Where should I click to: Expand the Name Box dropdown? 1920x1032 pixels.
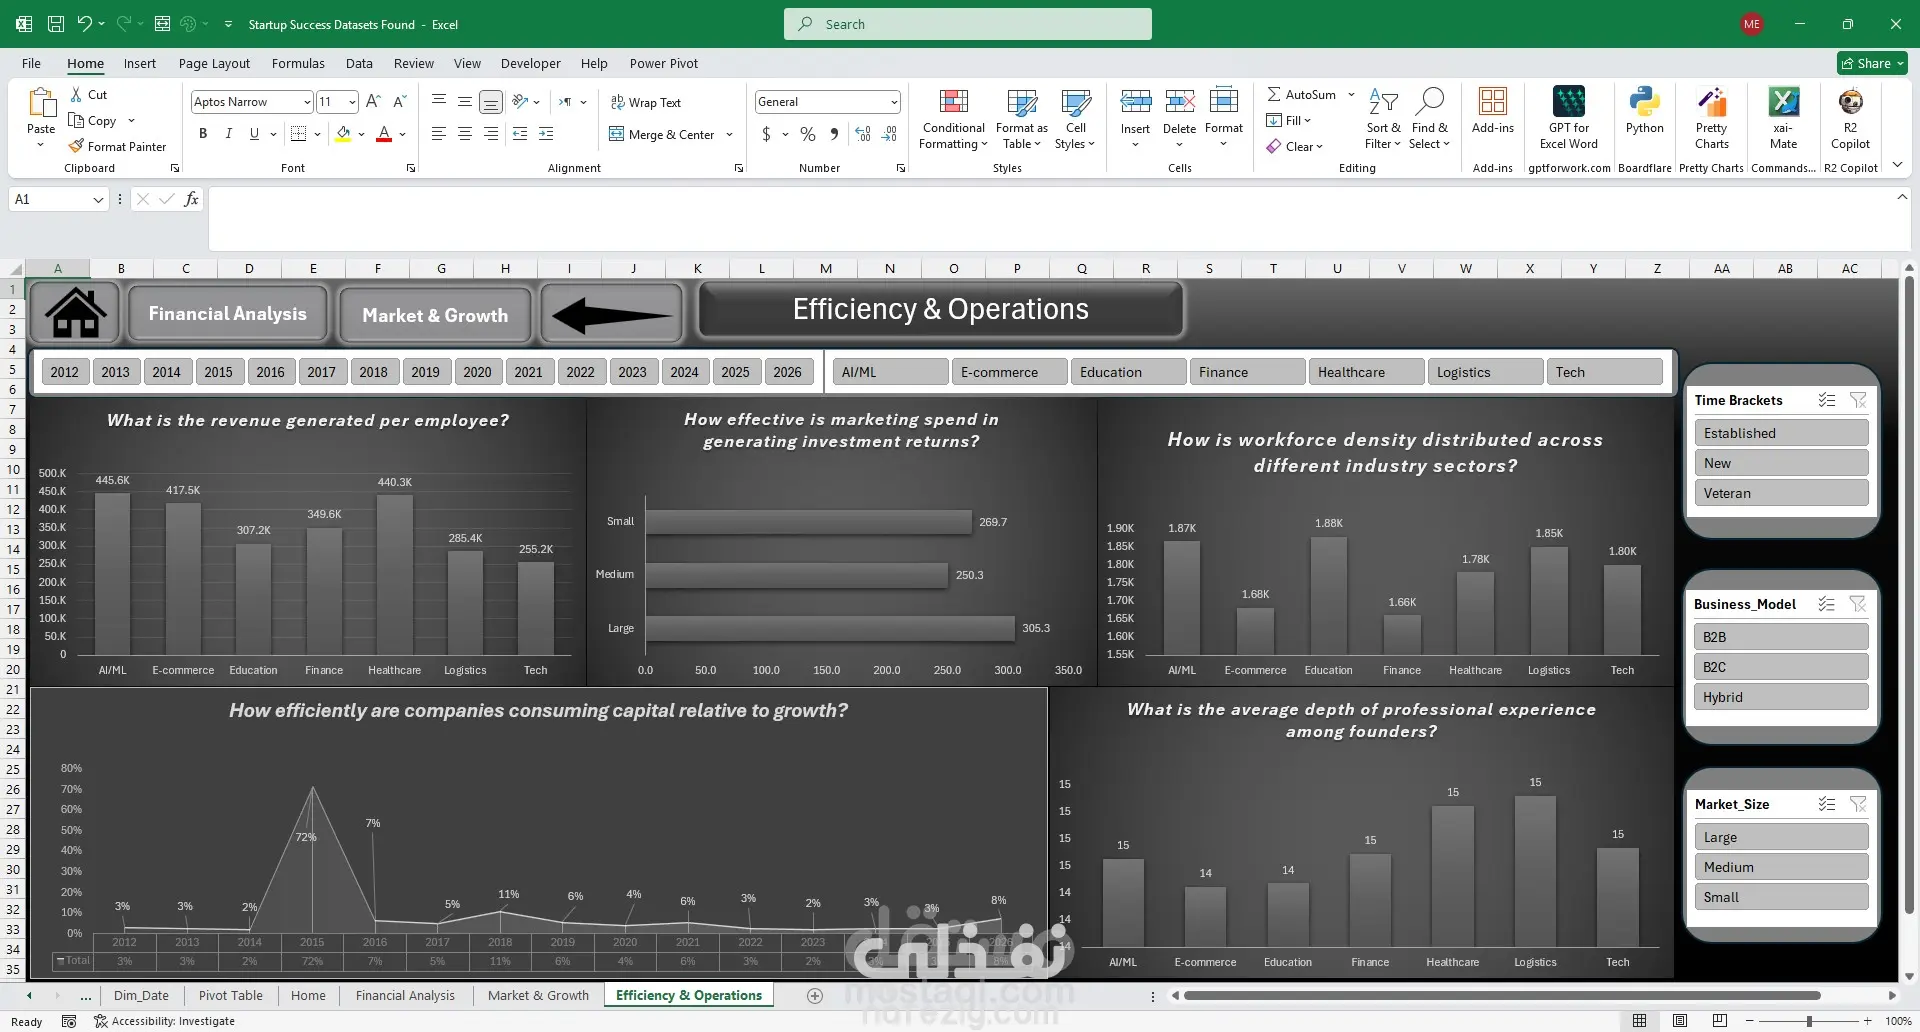click(x=98, y=200)
